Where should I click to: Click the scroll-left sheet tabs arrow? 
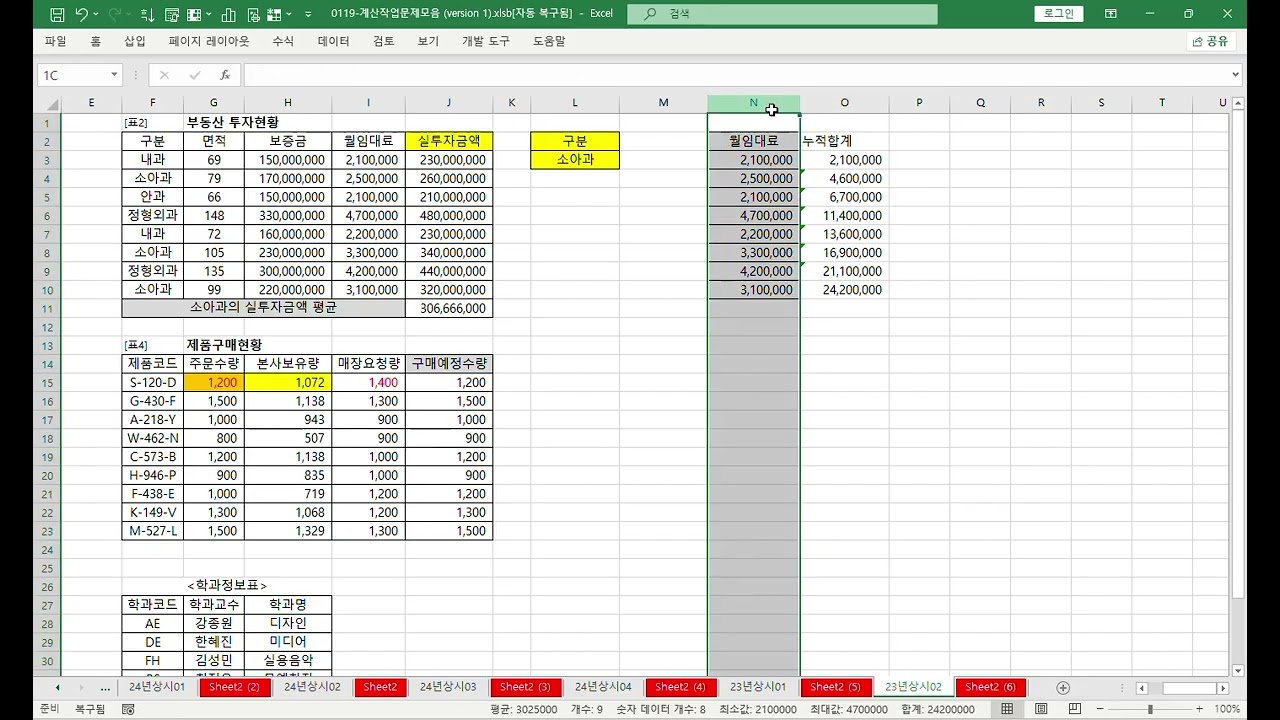(x=57, y=688)
